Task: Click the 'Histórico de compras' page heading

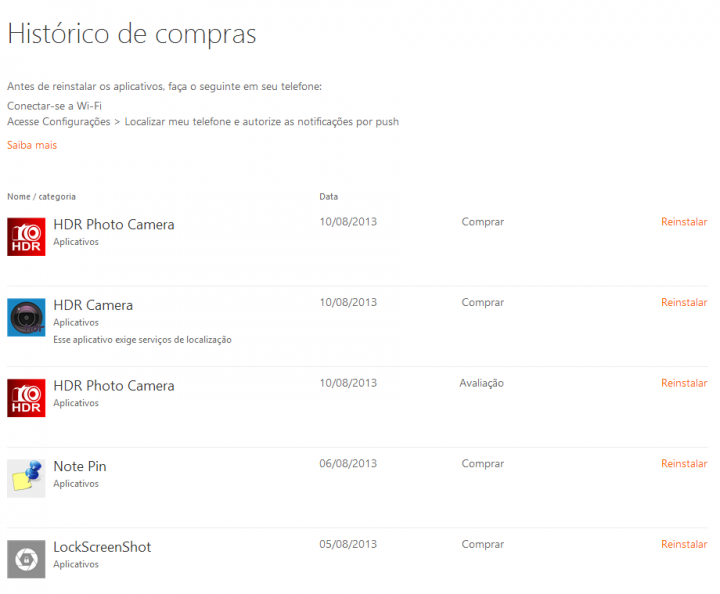Action: click(132, 34)
